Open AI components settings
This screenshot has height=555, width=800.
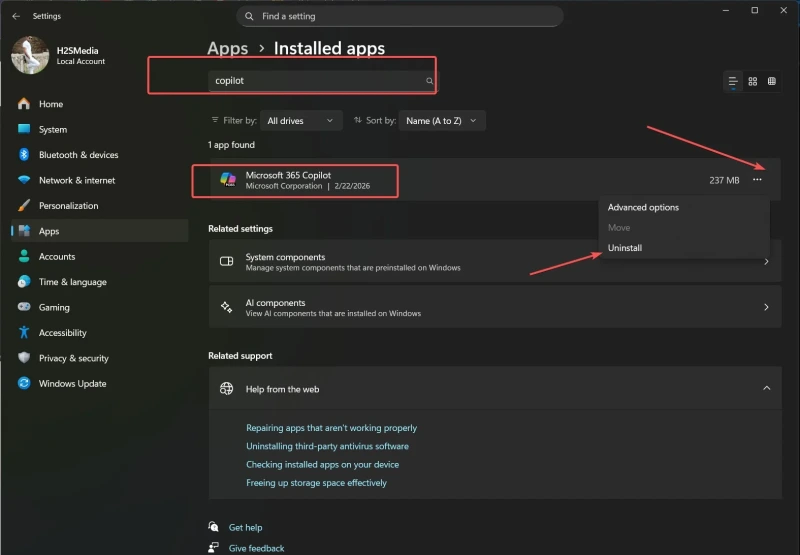click(494, 308)
